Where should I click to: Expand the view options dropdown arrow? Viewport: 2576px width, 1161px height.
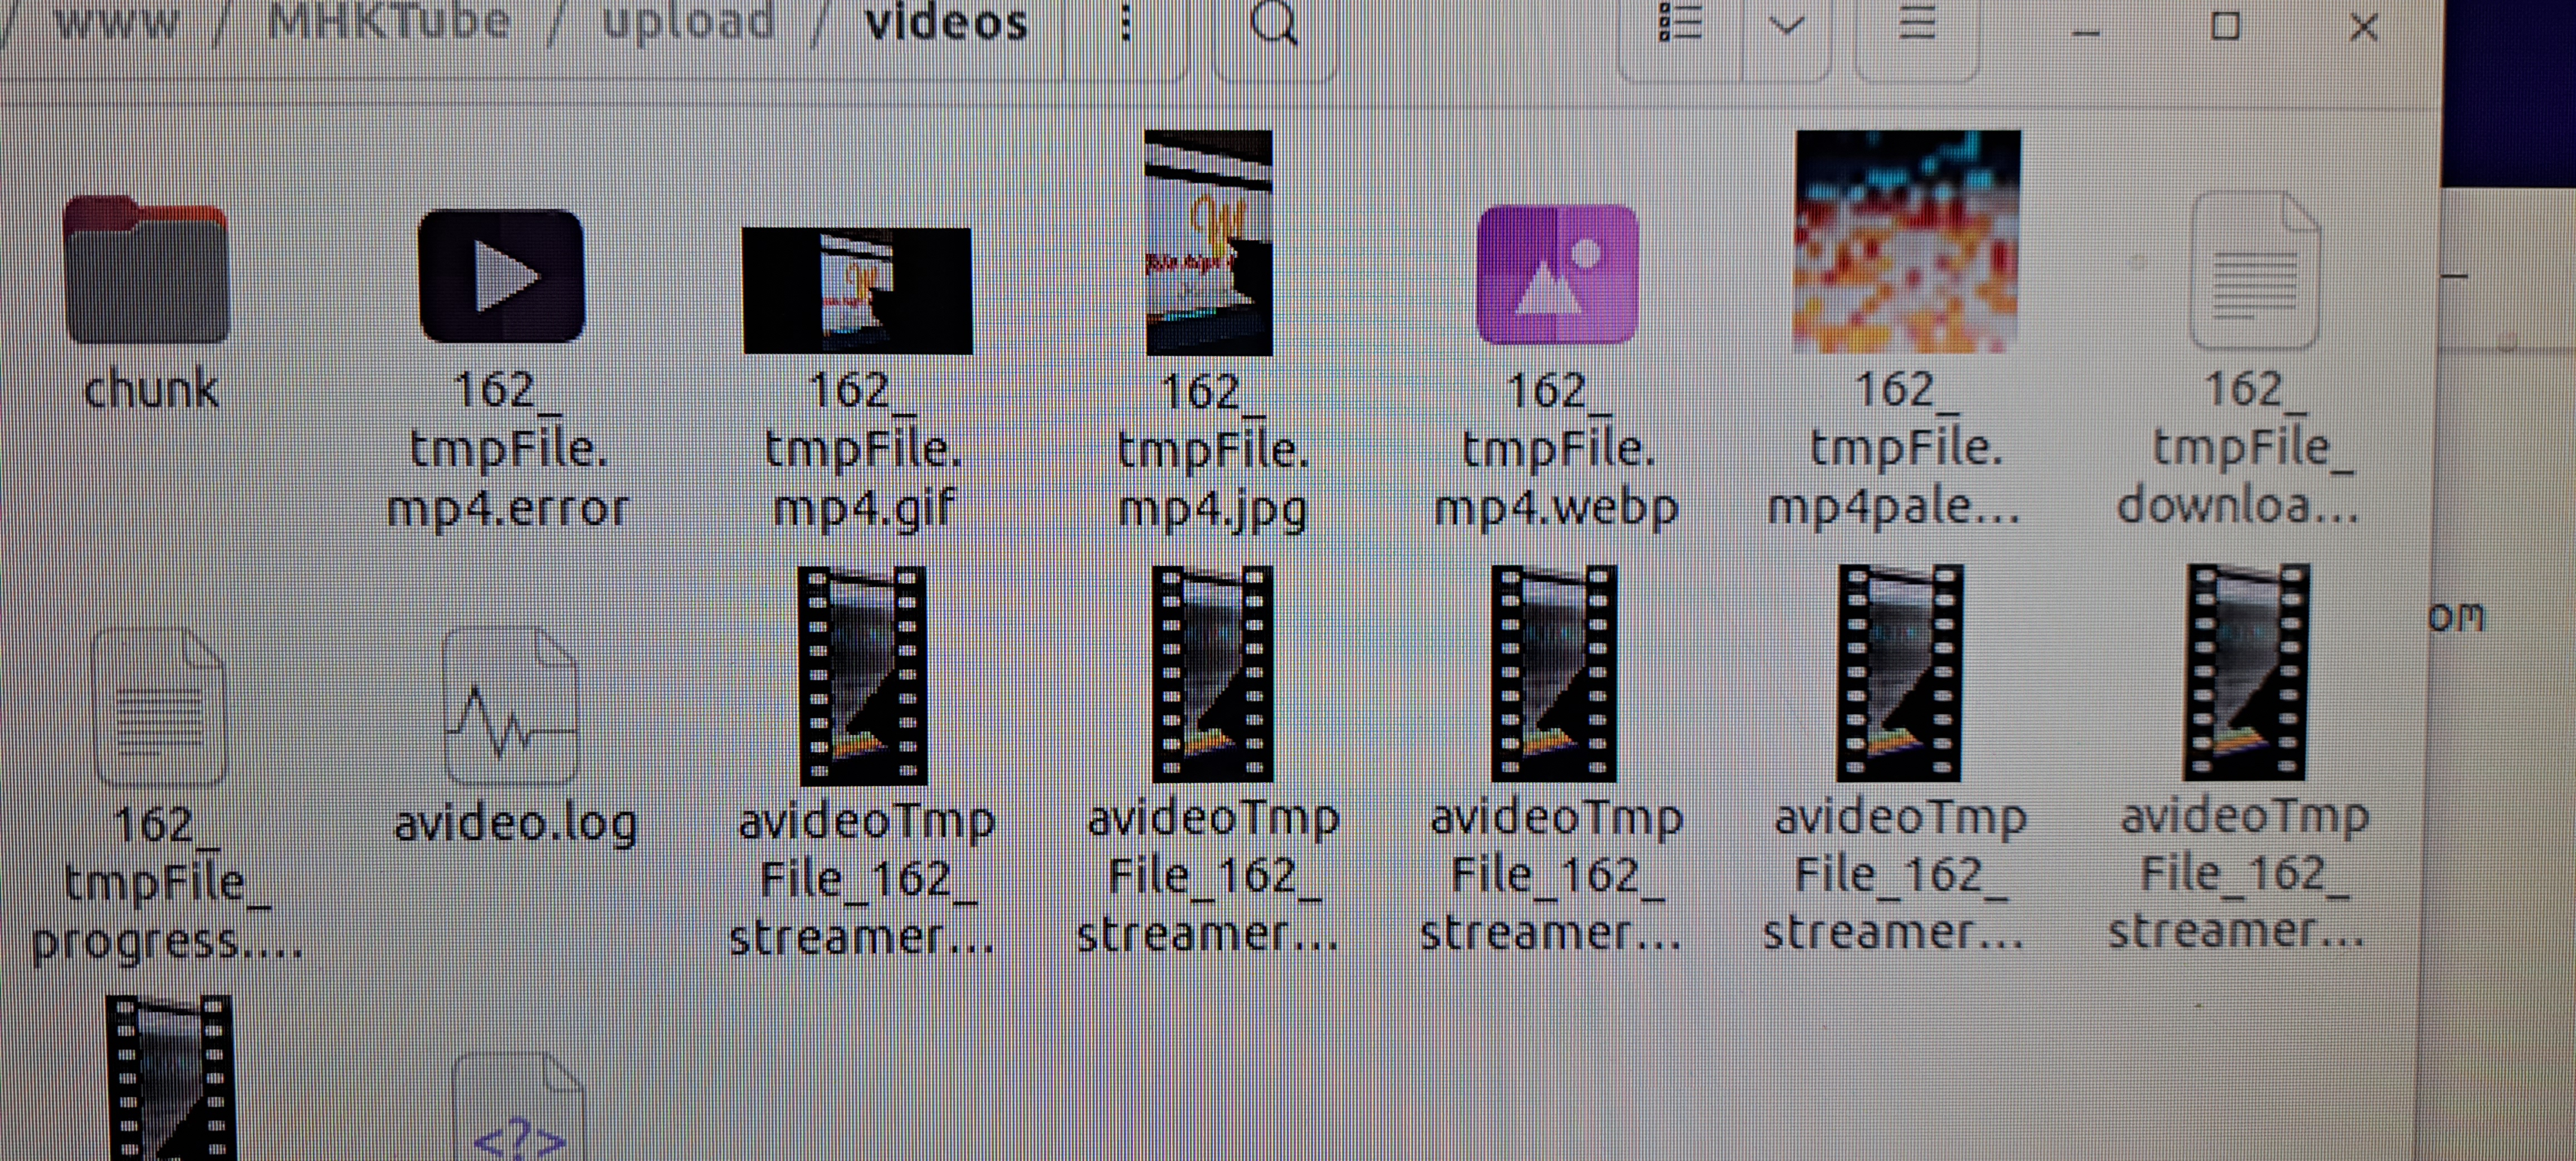click(x=1787, y=24)
